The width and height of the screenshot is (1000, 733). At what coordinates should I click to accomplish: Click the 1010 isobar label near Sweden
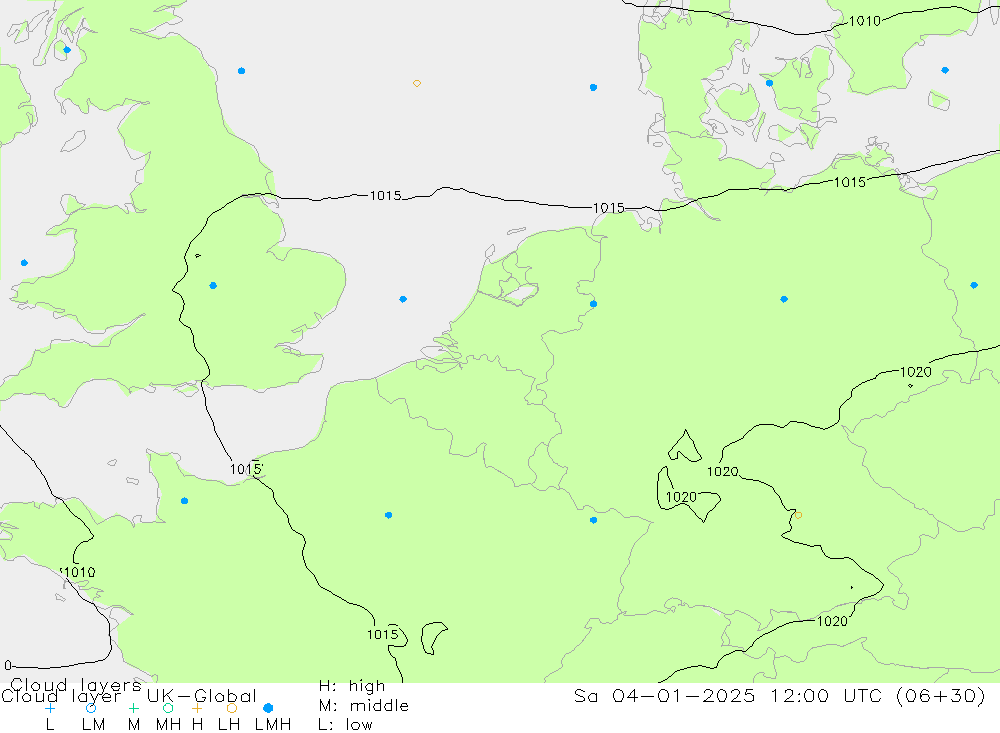pos(865,21)
